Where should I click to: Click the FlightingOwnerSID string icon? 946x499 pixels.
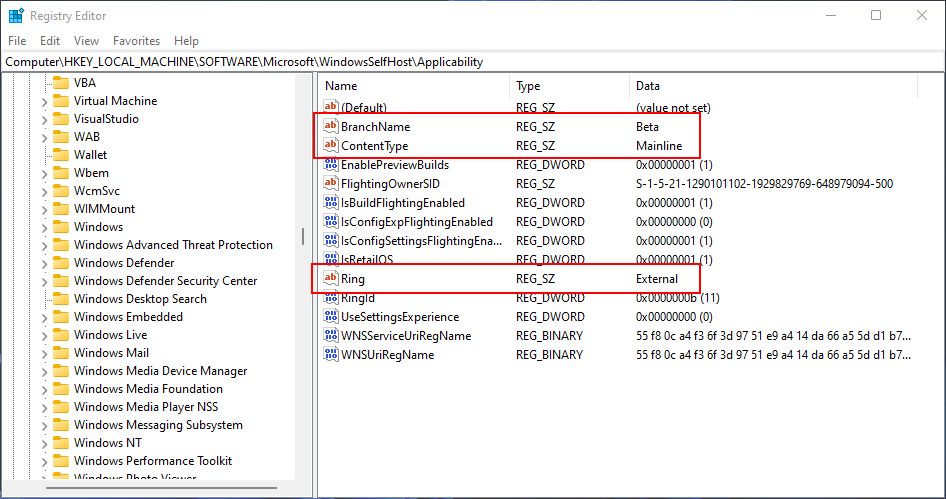331,183
